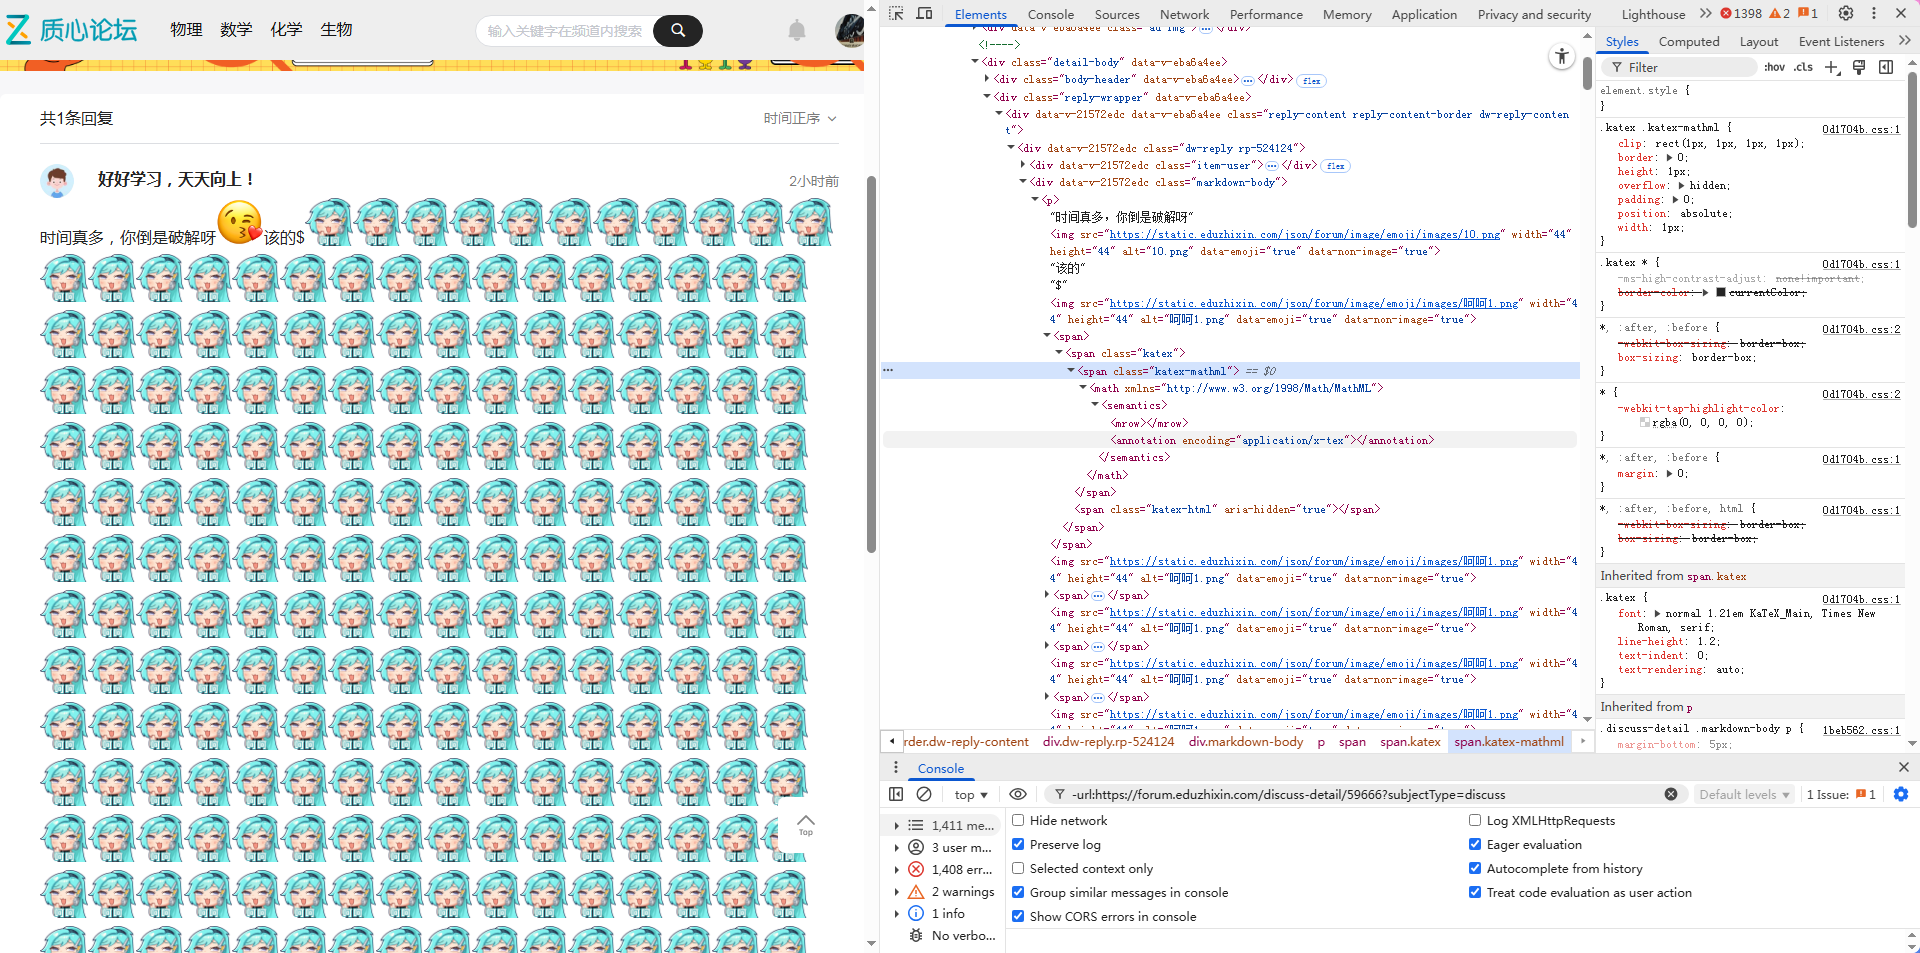
Task: Expand the div class body-header node
Action: pyautogui.click(x=987, y=79)
